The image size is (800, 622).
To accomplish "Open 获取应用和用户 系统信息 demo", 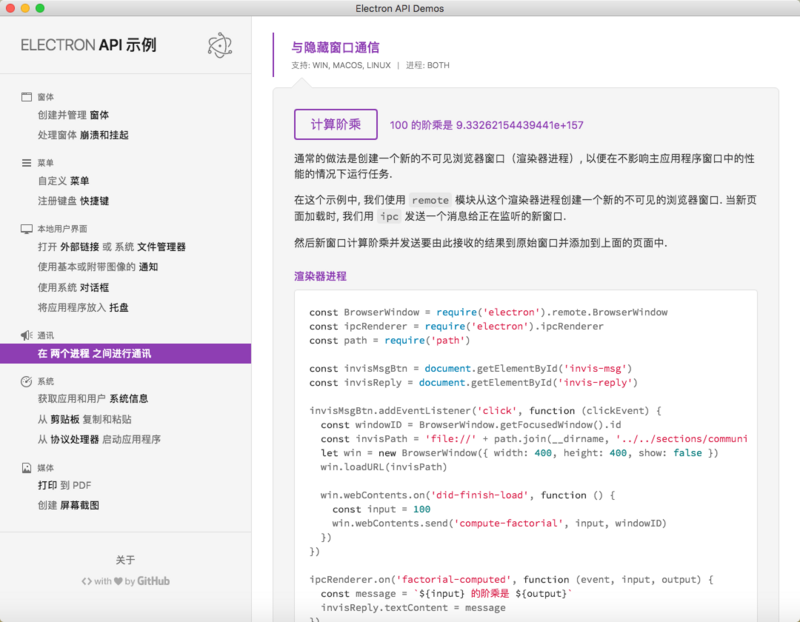I will coord(93,399).
